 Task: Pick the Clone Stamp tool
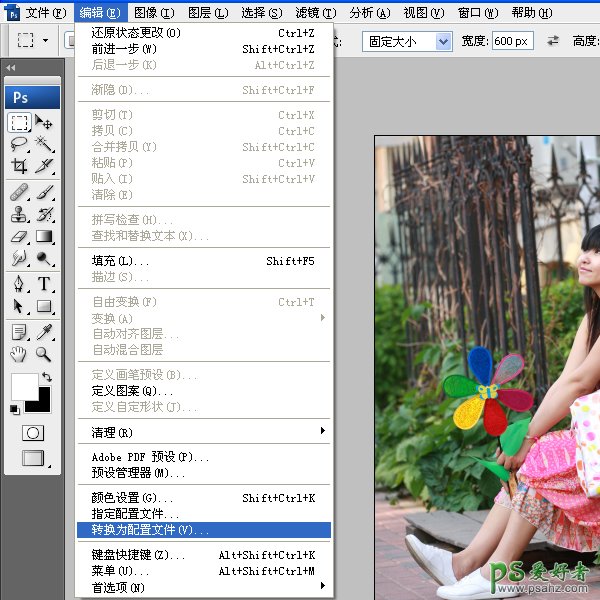pos(19,213)
